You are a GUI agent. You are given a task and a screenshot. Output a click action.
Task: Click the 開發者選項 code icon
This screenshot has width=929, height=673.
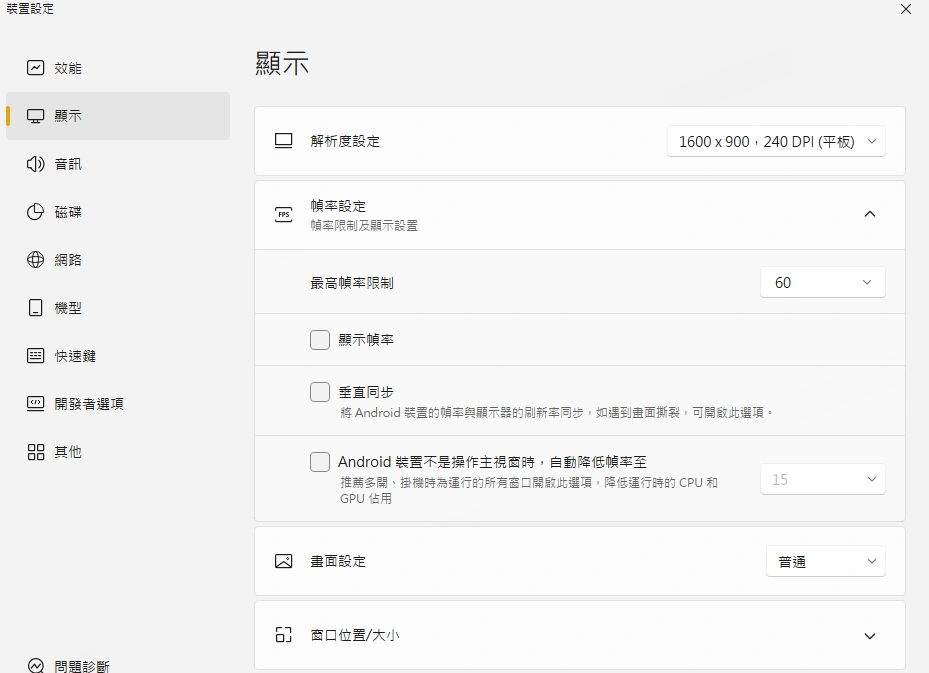[36, 403]
